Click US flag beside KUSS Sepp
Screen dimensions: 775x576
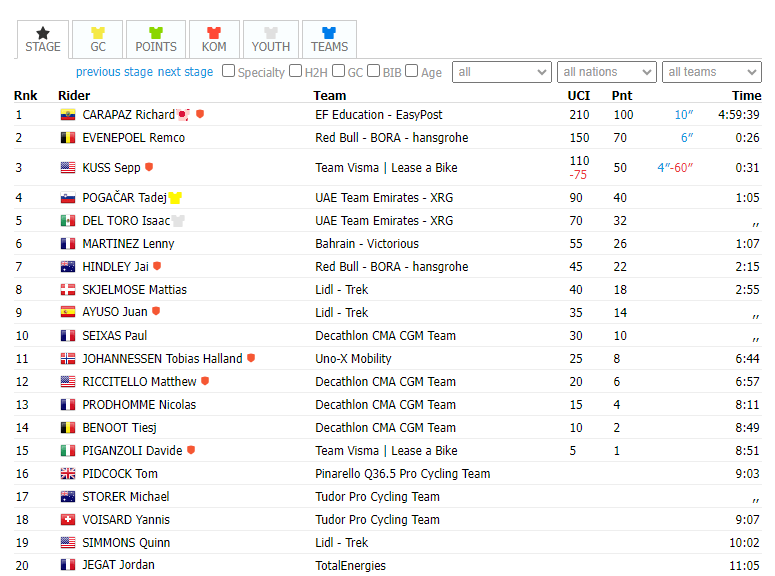tap(68, 168)
